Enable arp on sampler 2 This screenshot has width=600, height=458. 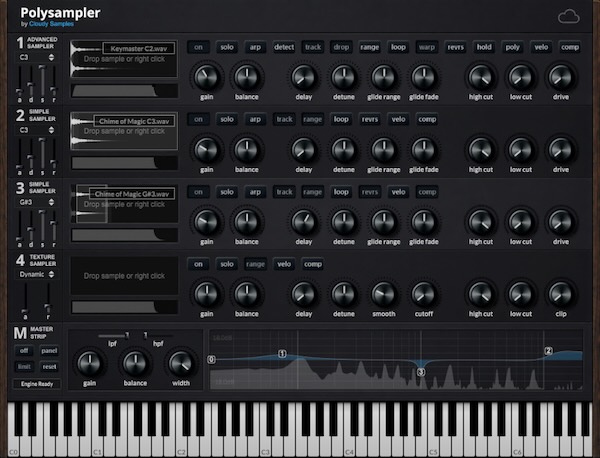[x=255, y=119]
